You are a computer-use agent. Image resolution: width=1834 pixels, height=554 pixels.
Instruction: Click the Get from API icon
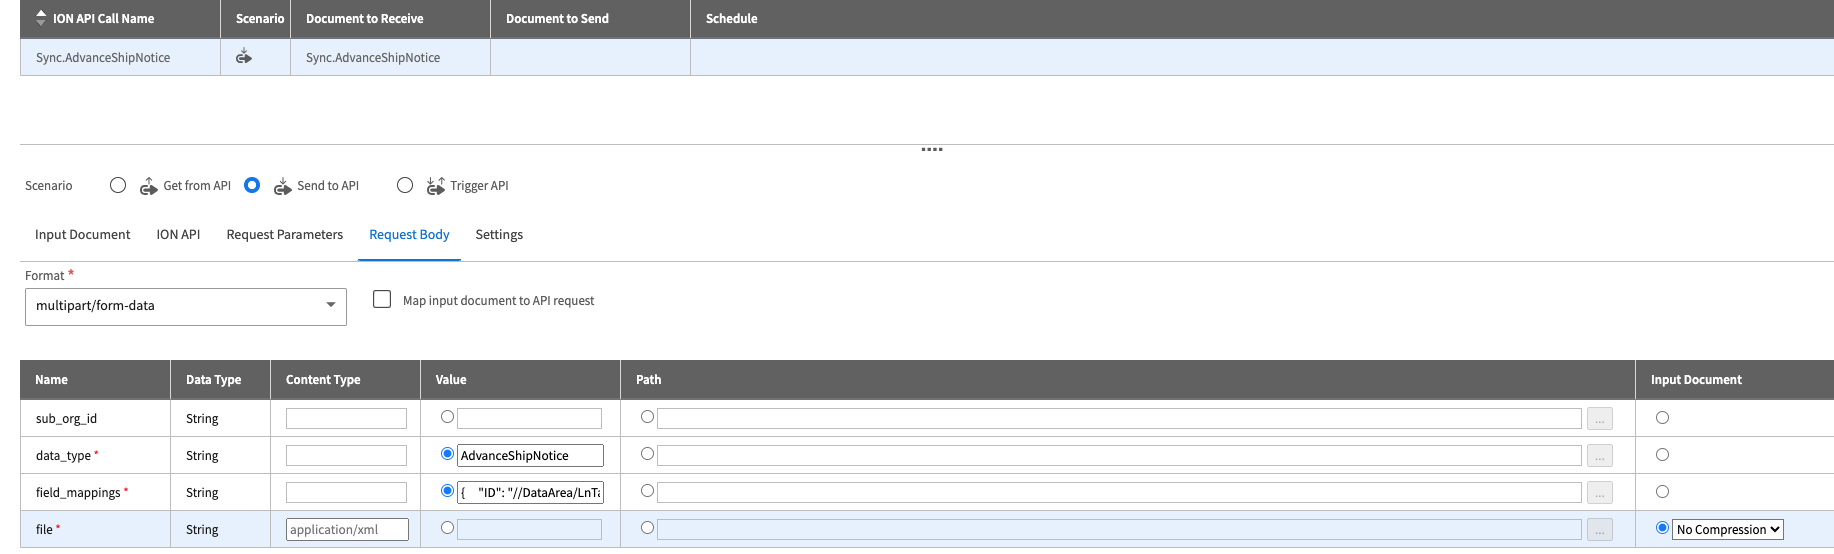click(149, 186)
